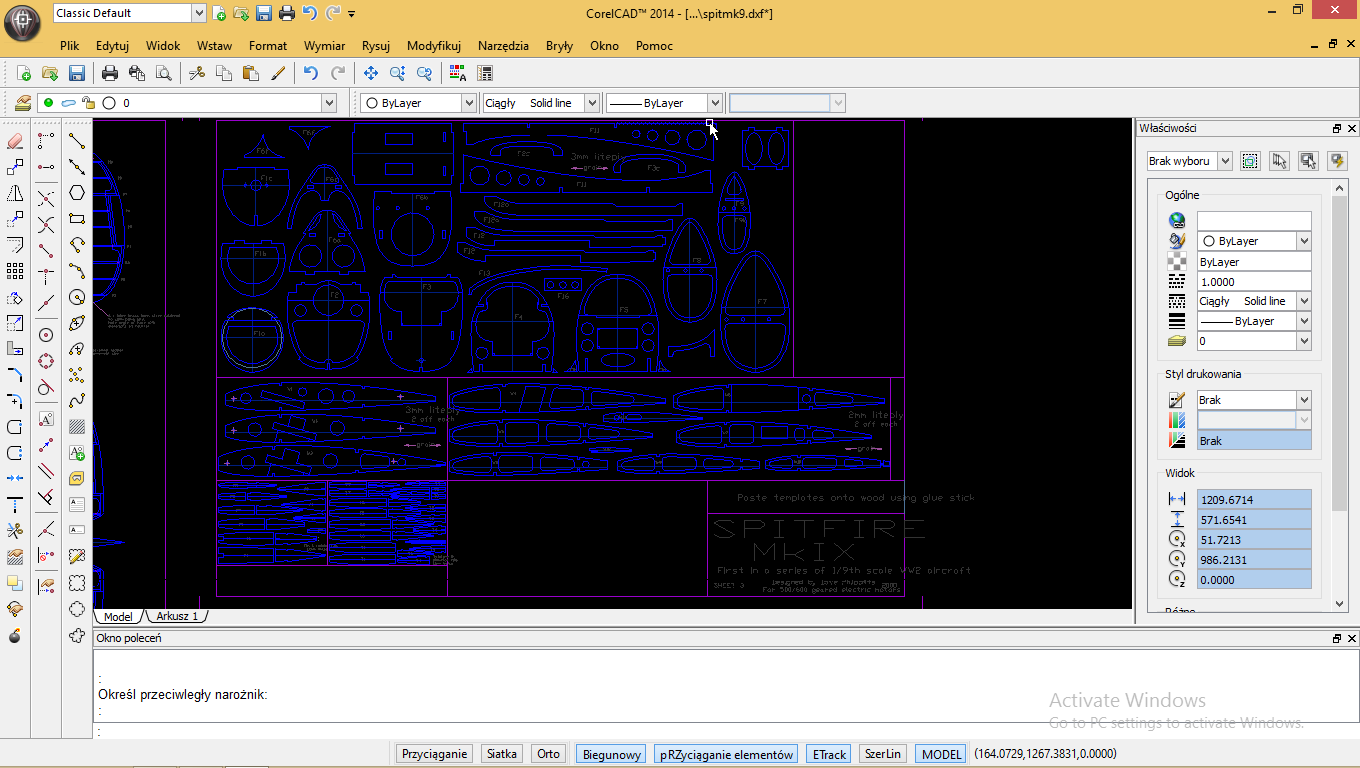Viewport: 1360px width, 768px height.
Task: Open the Layers Manager icon
Action: point(22,103)
